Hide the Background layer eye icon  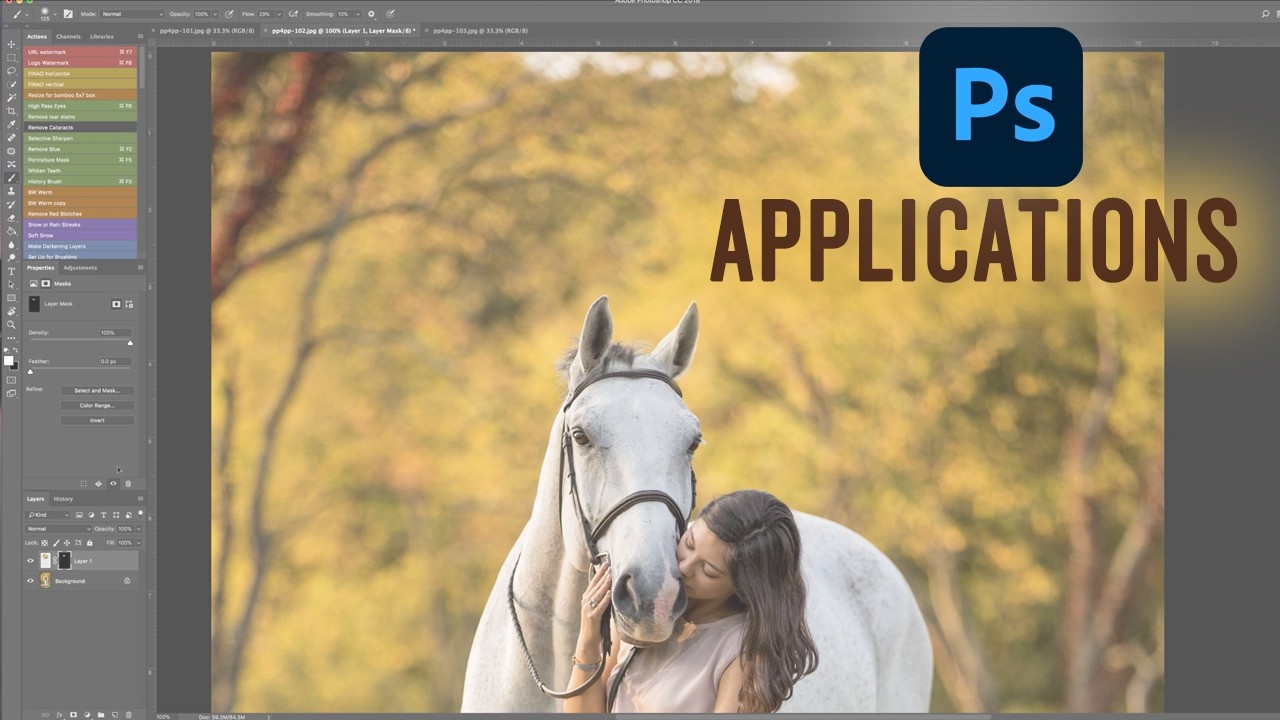coord(30,581)
